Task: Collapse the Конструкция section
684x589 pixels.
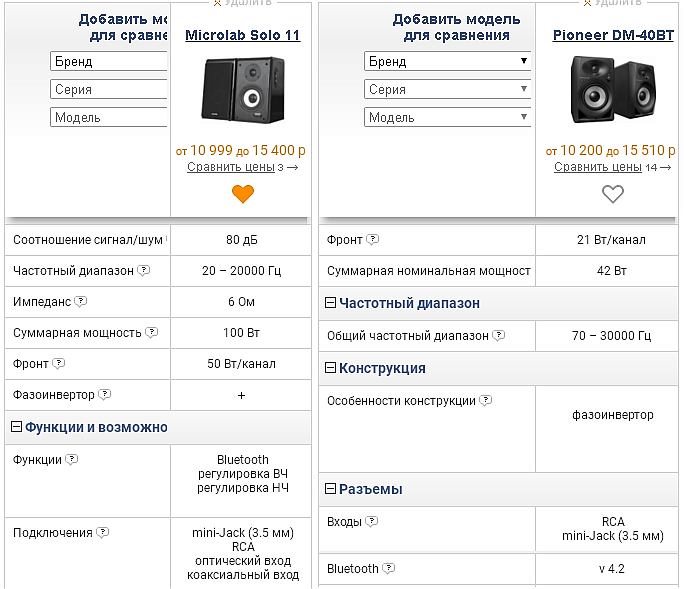Action: point(330,368)
